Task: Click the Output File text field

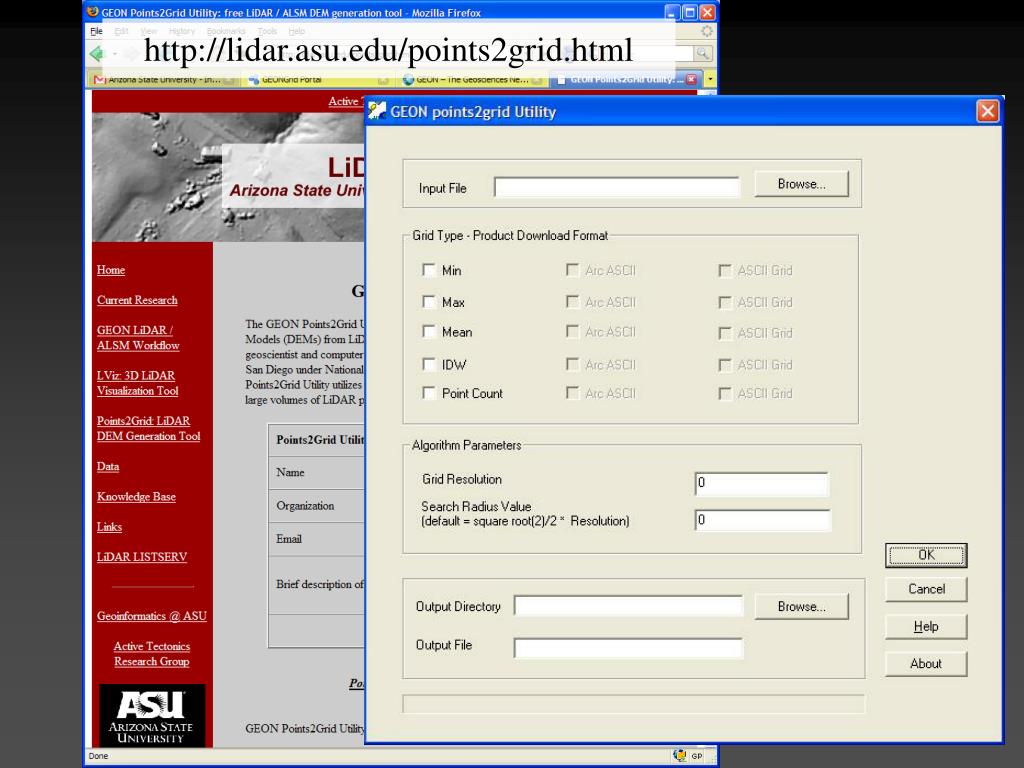Action: coord(628,648)
